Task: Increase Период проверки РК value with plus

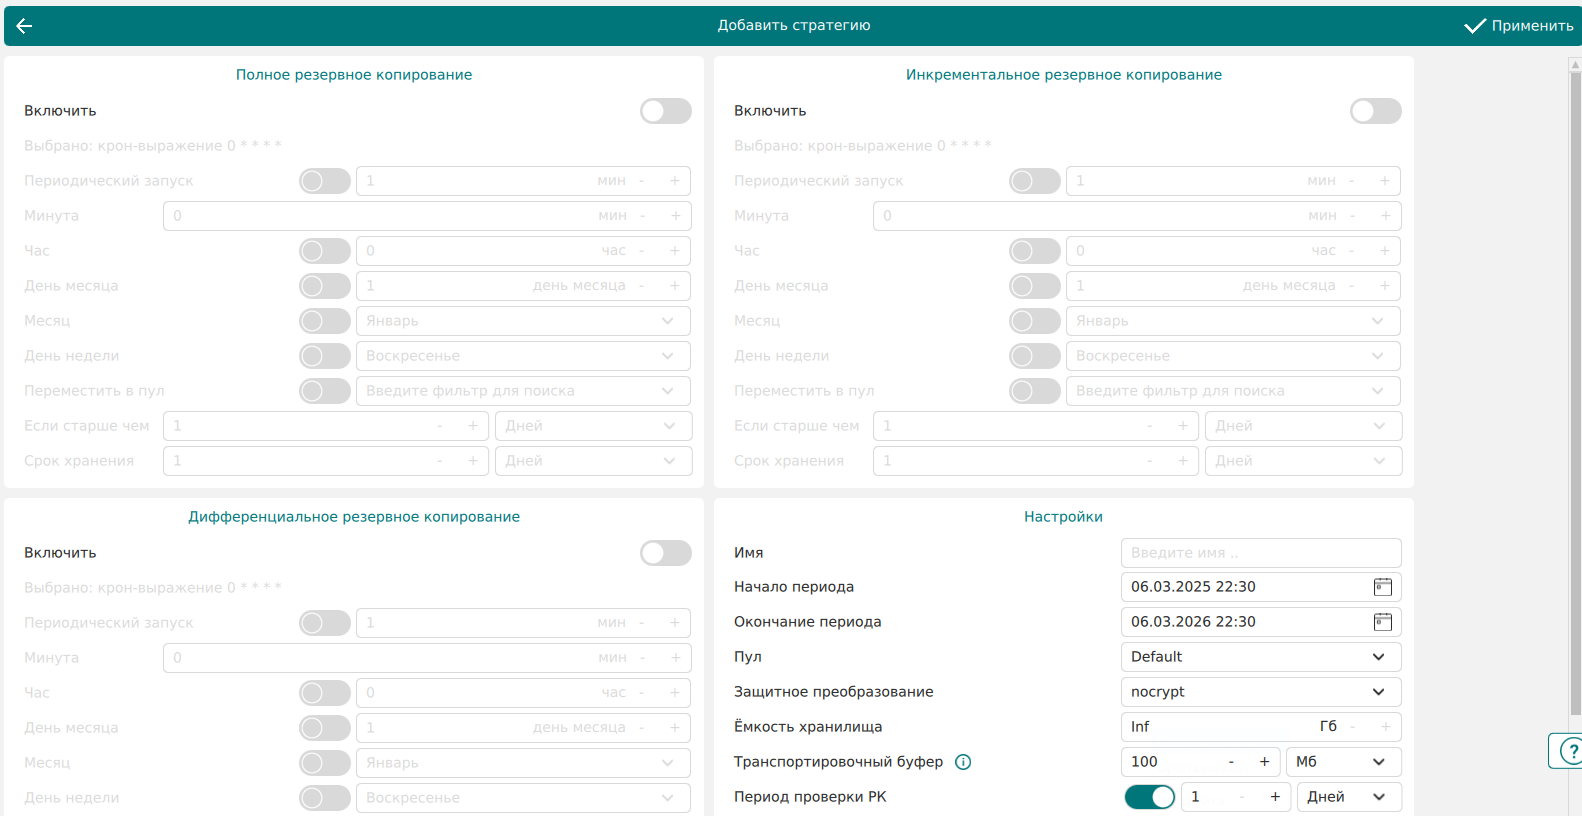Action: 1274,797
